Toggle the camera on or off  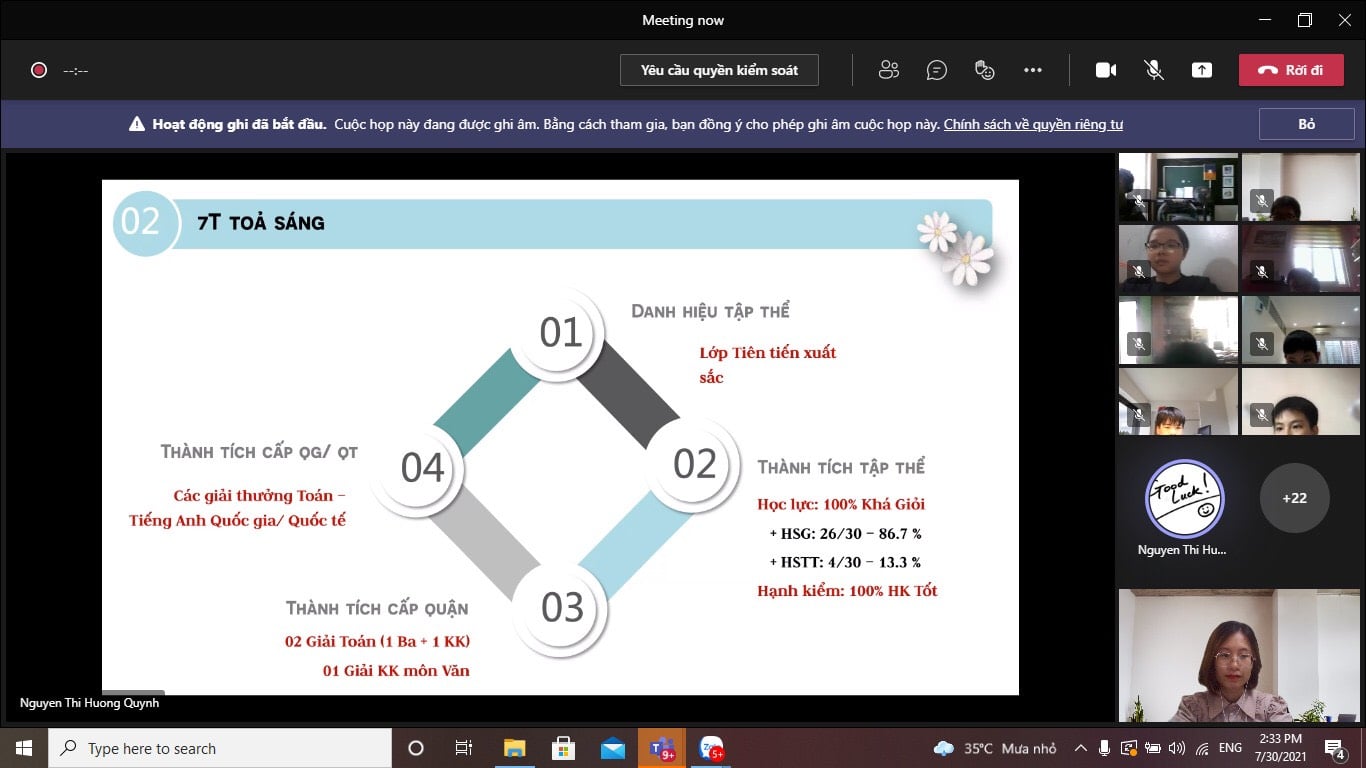1106,70
